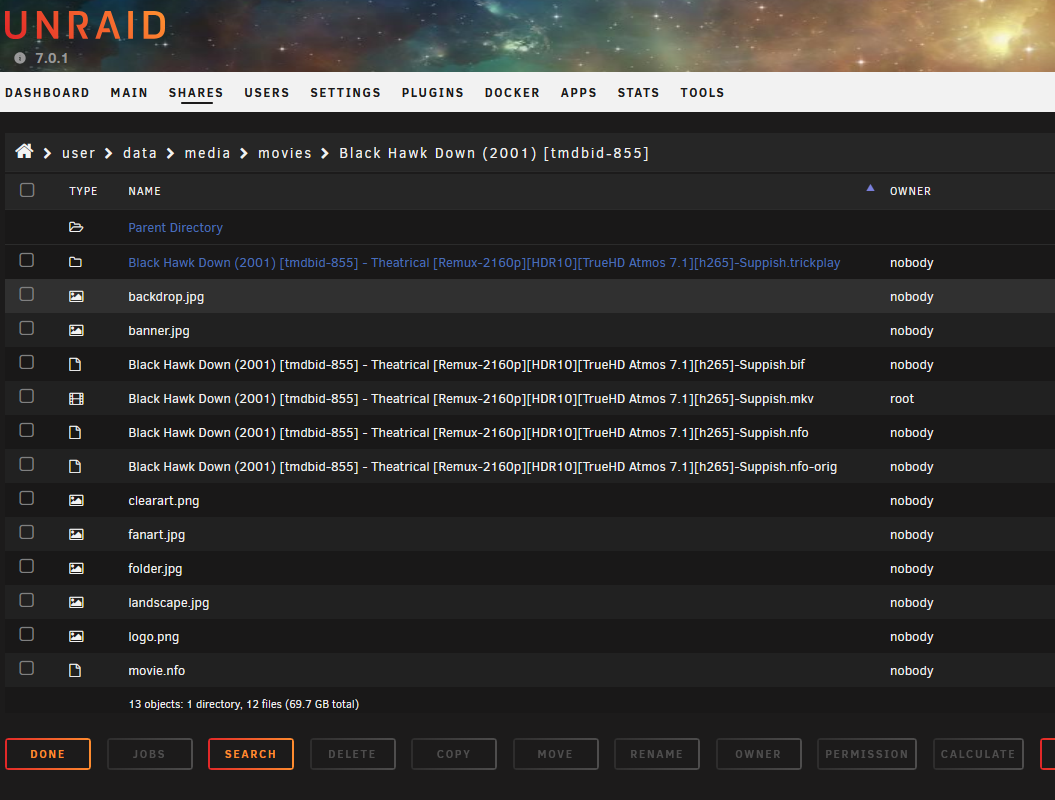The image size is (1055, 800).
Task: Click the film icon of the .mkv file
Action: coord(76,399)
